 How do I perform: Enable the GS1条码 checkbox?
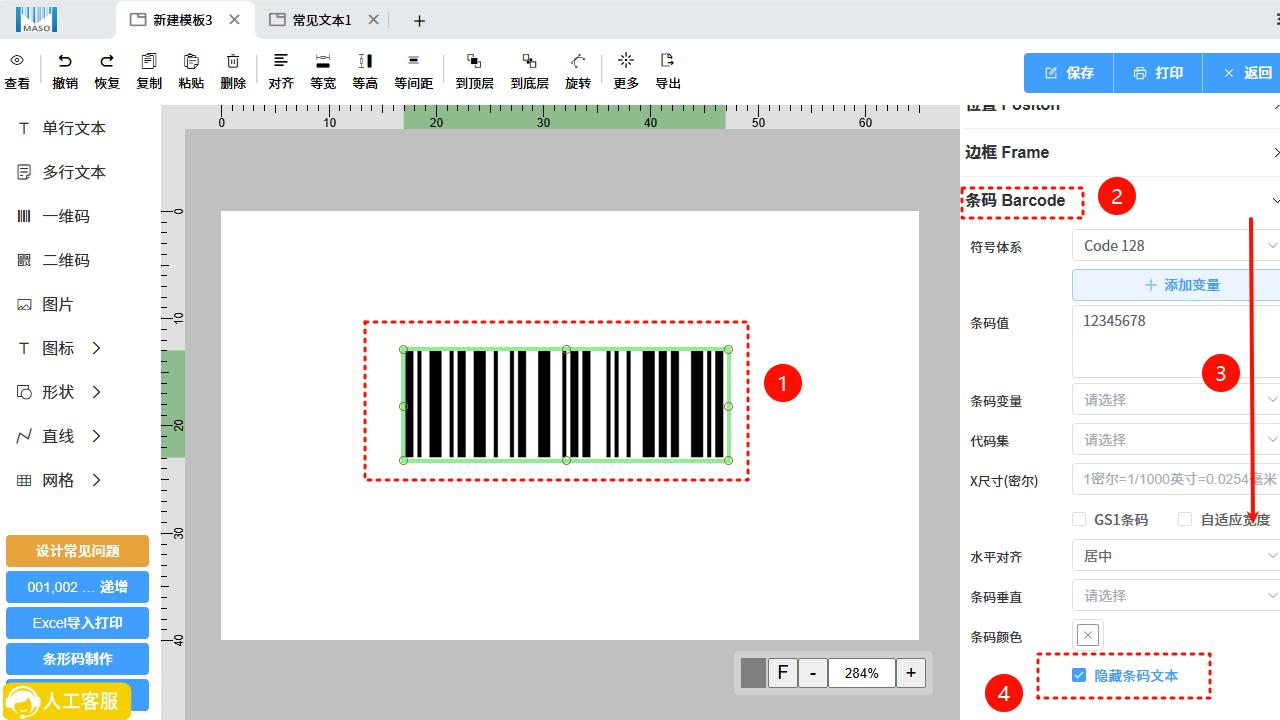coord(1079,519)
